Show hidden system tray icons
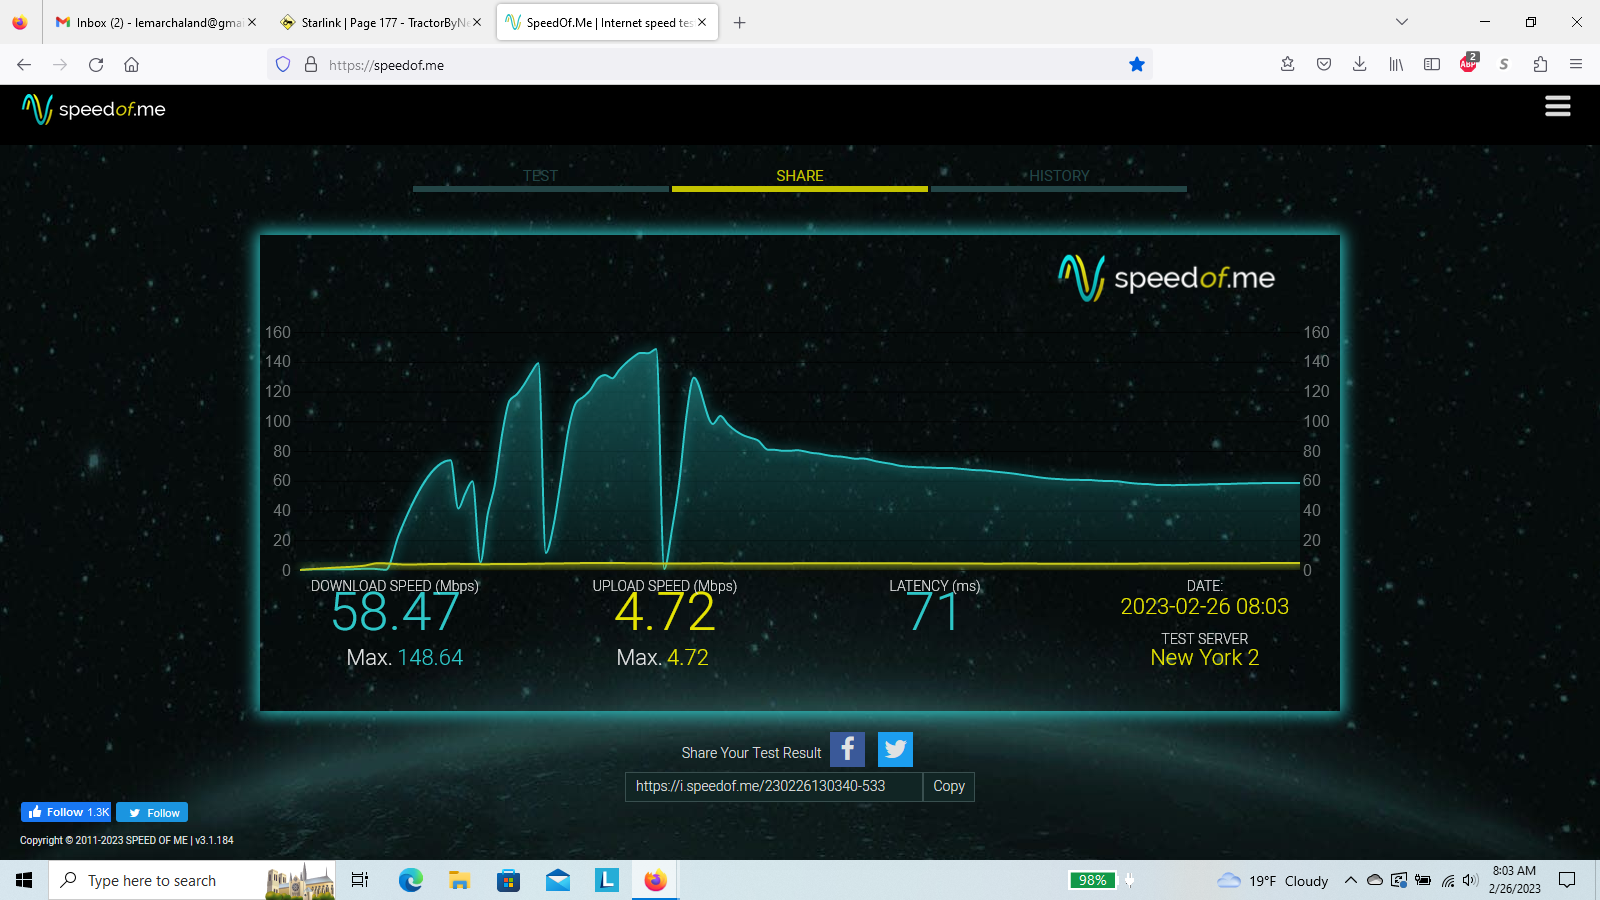 (x=1350, y=880)
